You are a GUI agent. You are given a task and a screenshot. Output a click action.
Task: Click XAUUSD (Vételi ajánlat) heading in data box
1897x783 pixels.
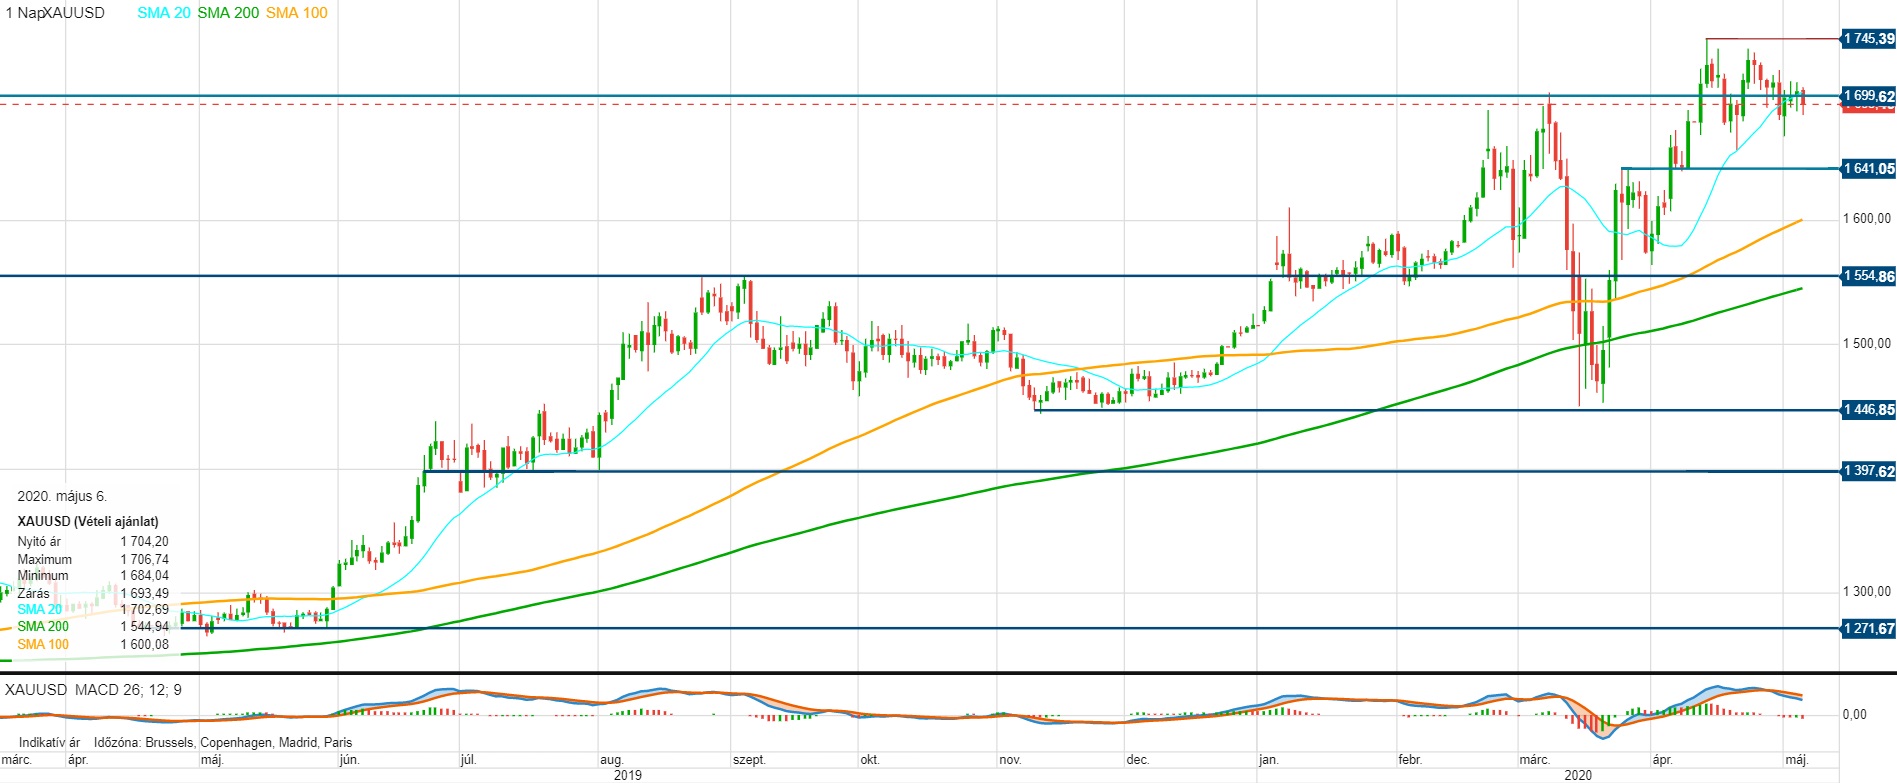tap(88, 522)
